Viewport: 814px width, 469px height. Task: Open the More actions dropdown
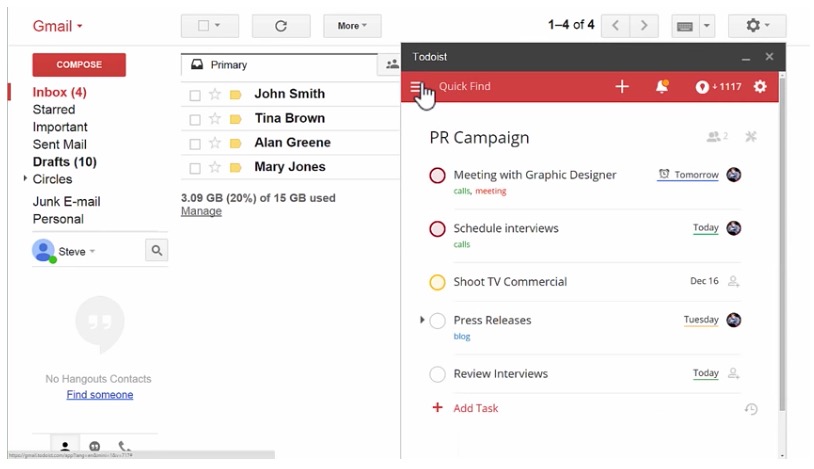pyautogui.click(x=352, y=26)
